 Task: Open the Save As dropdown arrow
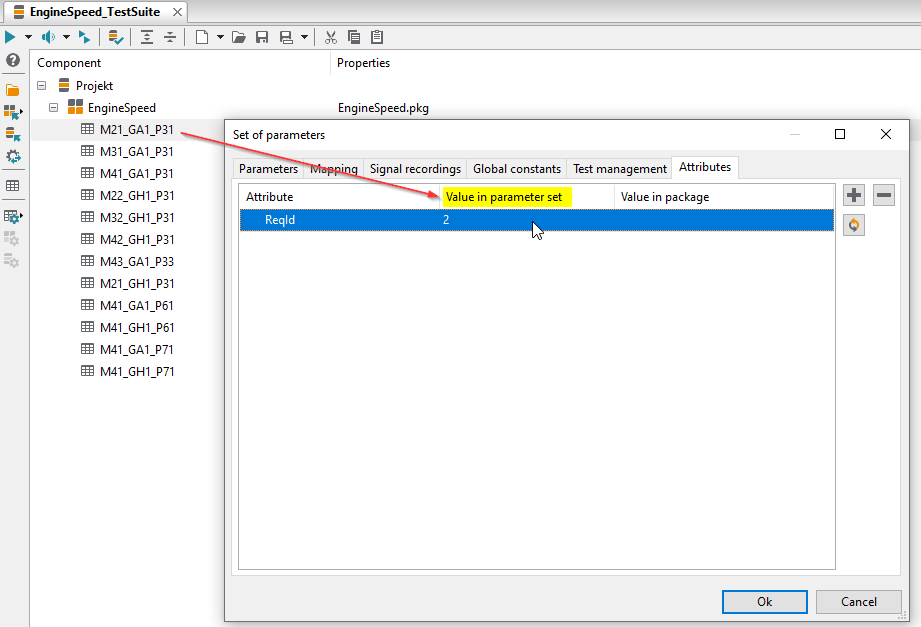click(x=303, y=36)
